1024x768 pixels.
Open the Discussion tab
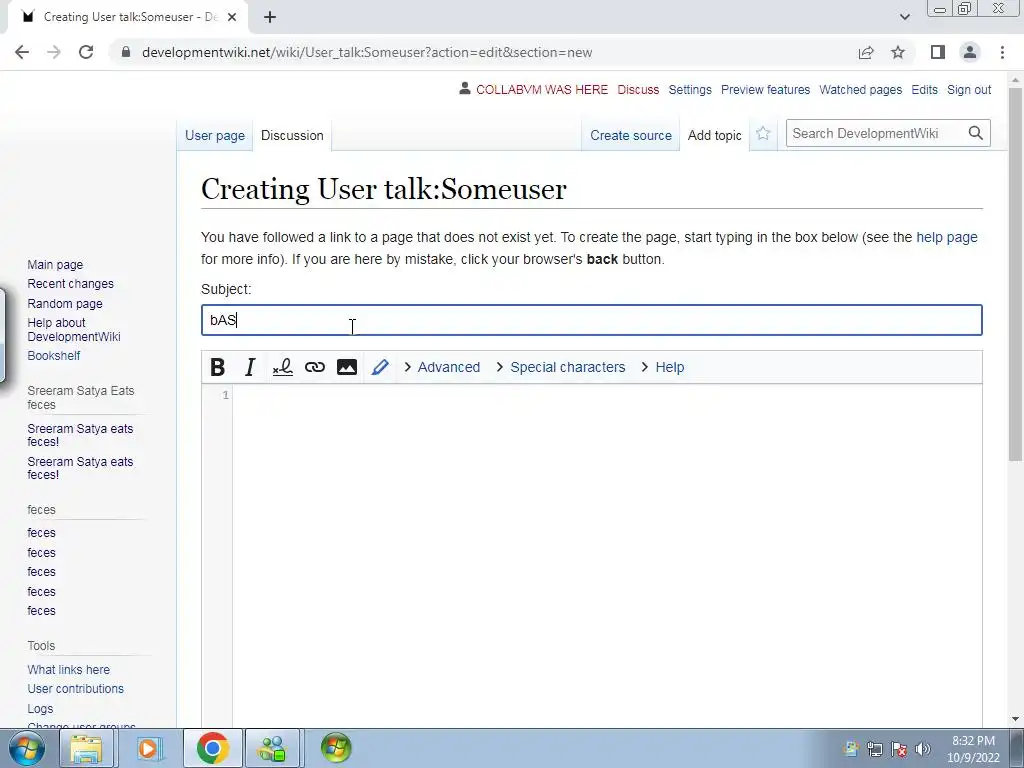point(292,135)
